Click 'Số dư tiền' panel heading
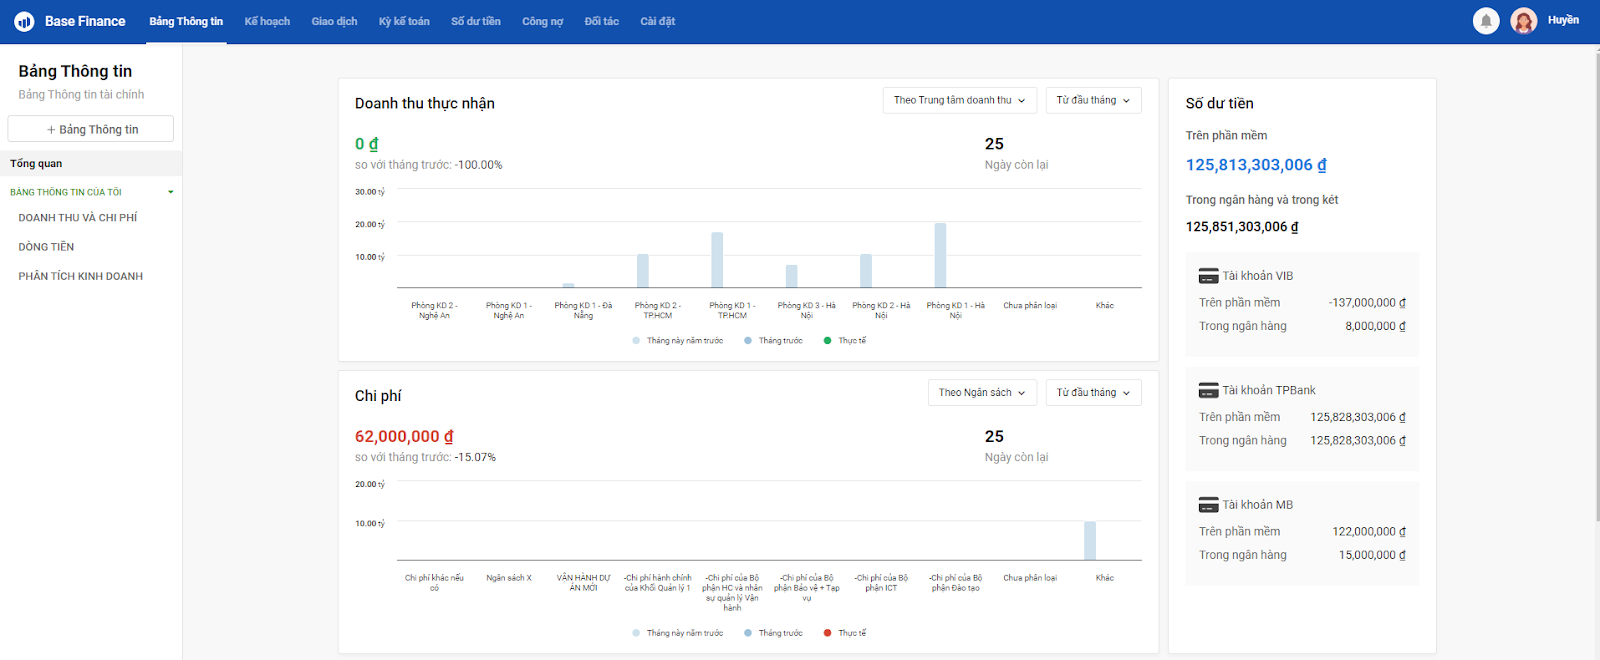Image resolution: width=1600 pixels, height=660 pixels. click(1219, 104)
